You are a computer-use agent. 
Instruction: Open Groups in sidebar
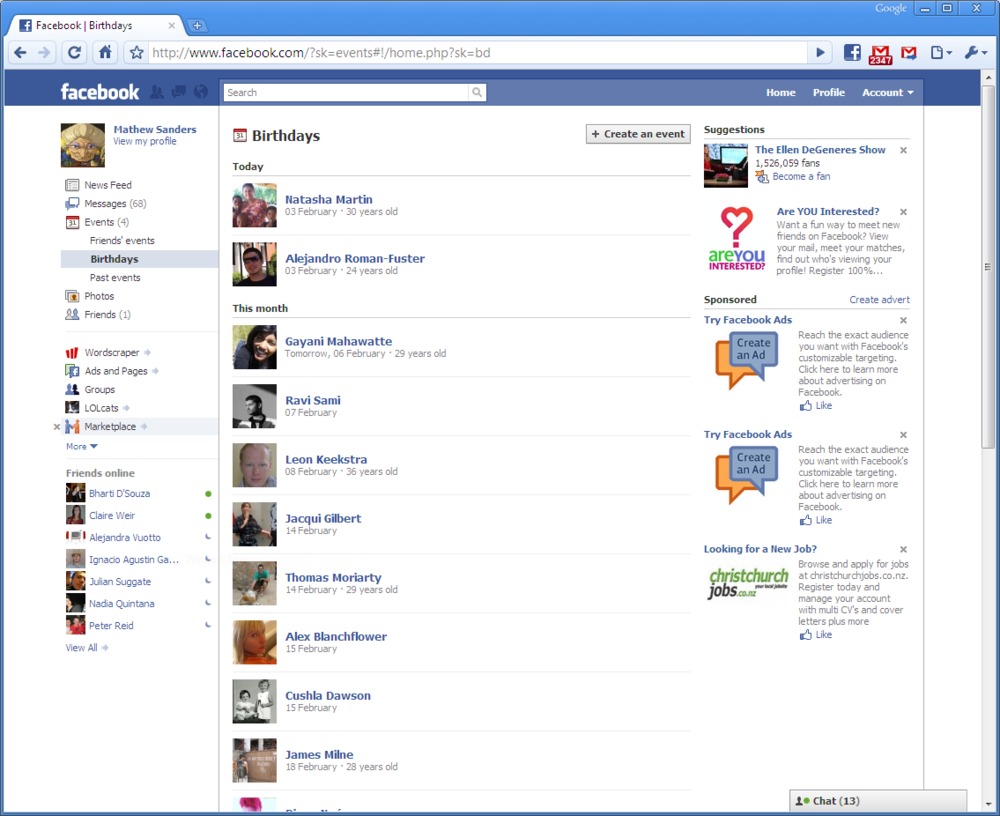tap(99, 389)
